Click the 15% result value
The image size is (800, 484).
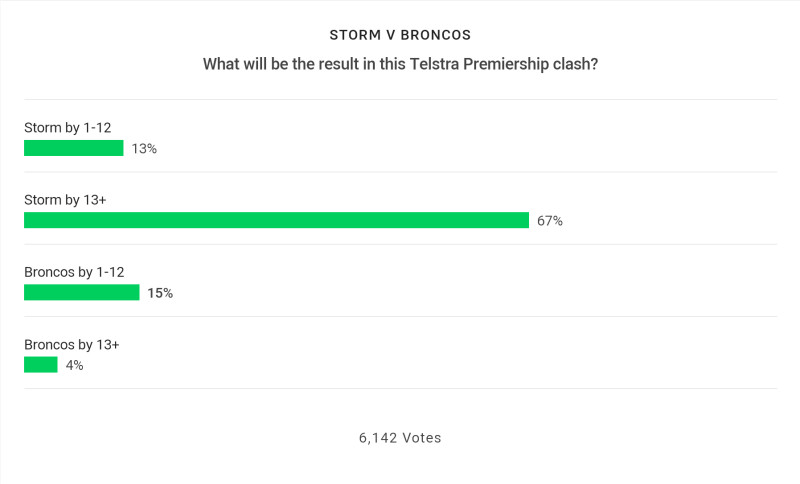click(160, 293)
